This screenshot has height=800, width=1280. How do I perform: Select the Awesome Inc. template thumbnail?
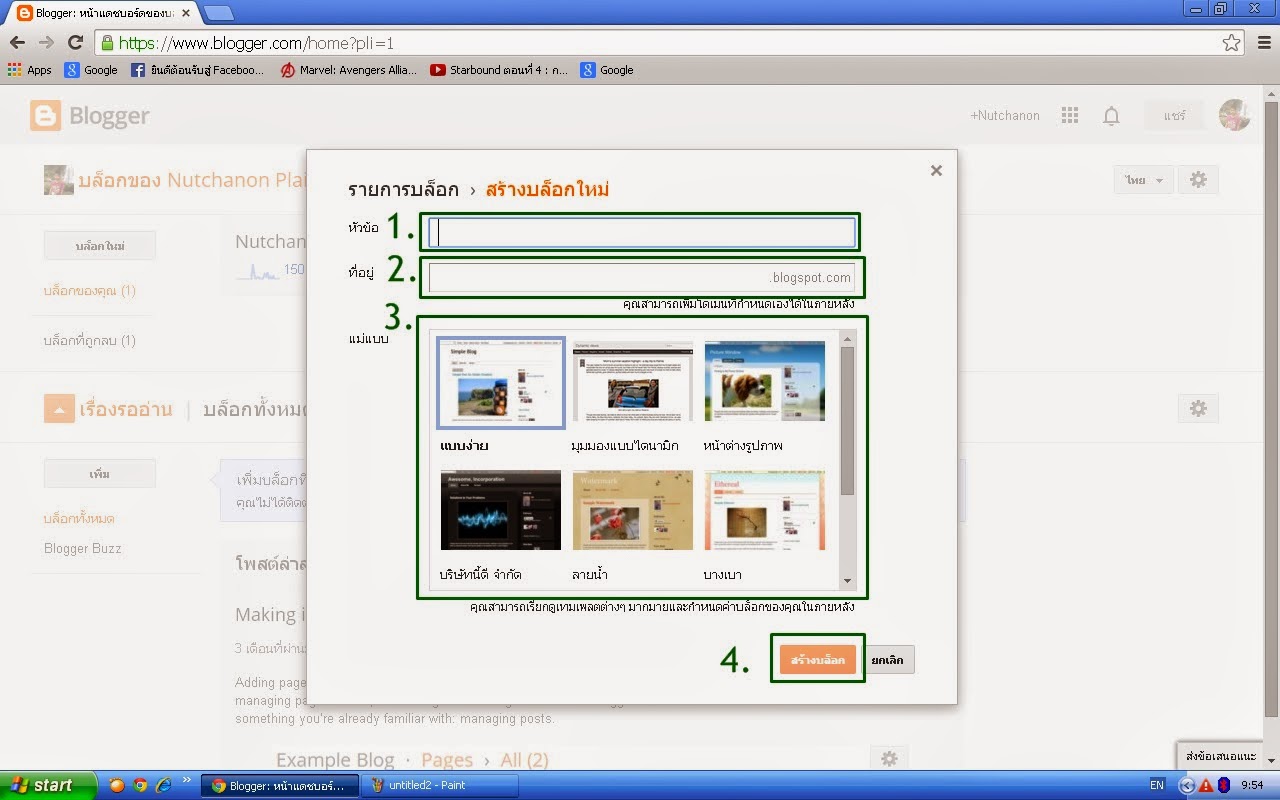(x=501, y=510)
